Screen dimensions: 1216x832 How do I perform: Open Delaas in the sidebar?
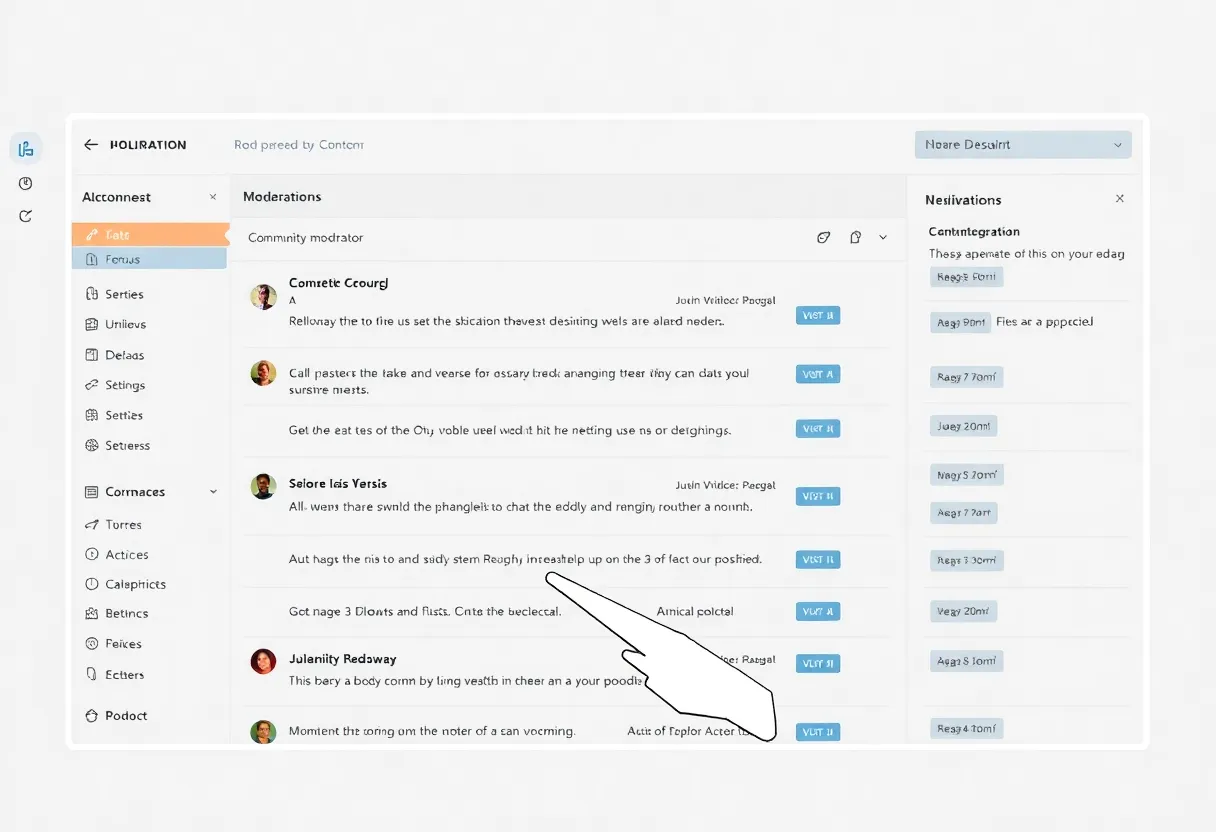click(x=125, y=355)
